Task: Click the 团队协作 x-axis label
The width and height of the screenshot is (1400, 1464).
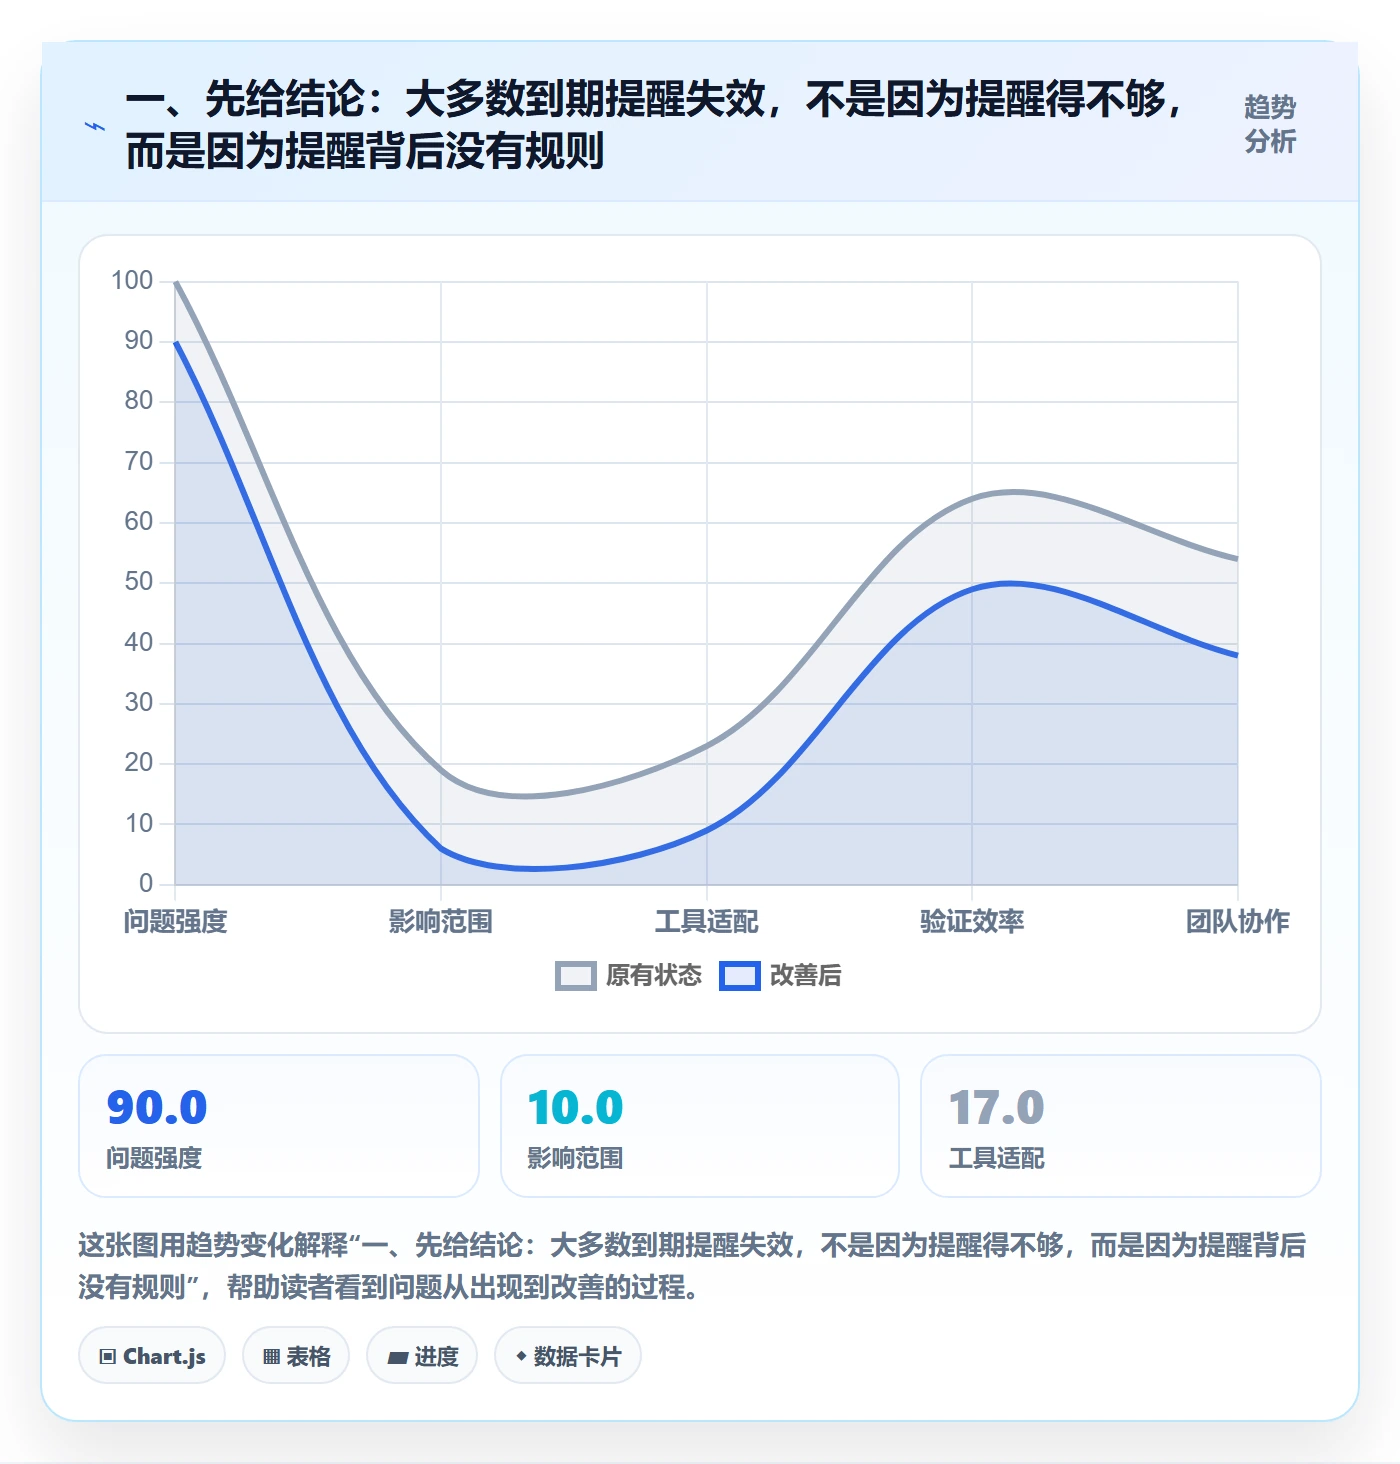Action: [x=1238, y=922]
